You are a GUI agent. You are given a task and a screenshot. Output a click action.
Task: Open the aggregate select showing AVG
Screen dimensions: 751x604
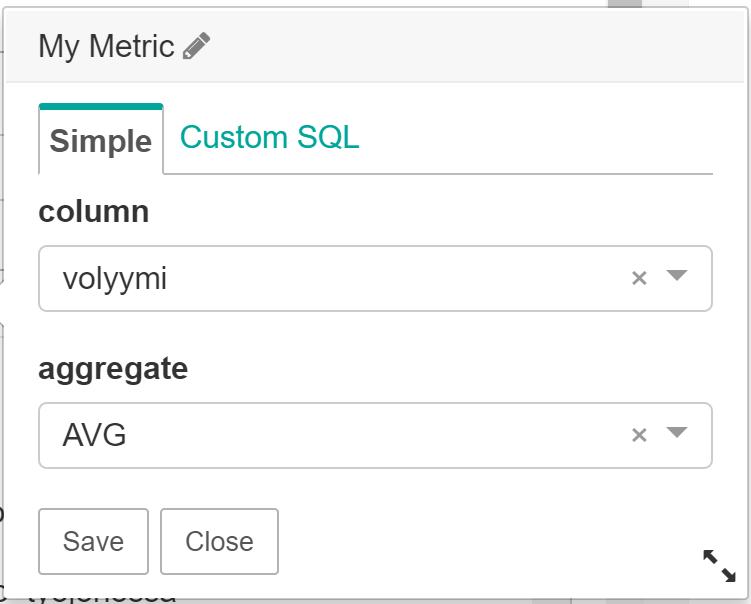(330, 434)
